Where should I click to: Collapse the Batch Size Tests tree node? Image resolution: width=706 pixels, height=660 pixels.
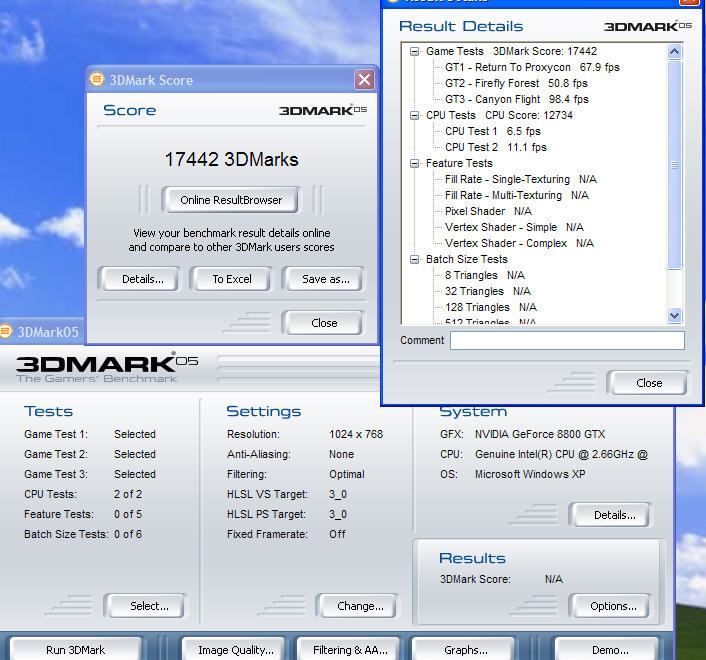click(414, 259)
